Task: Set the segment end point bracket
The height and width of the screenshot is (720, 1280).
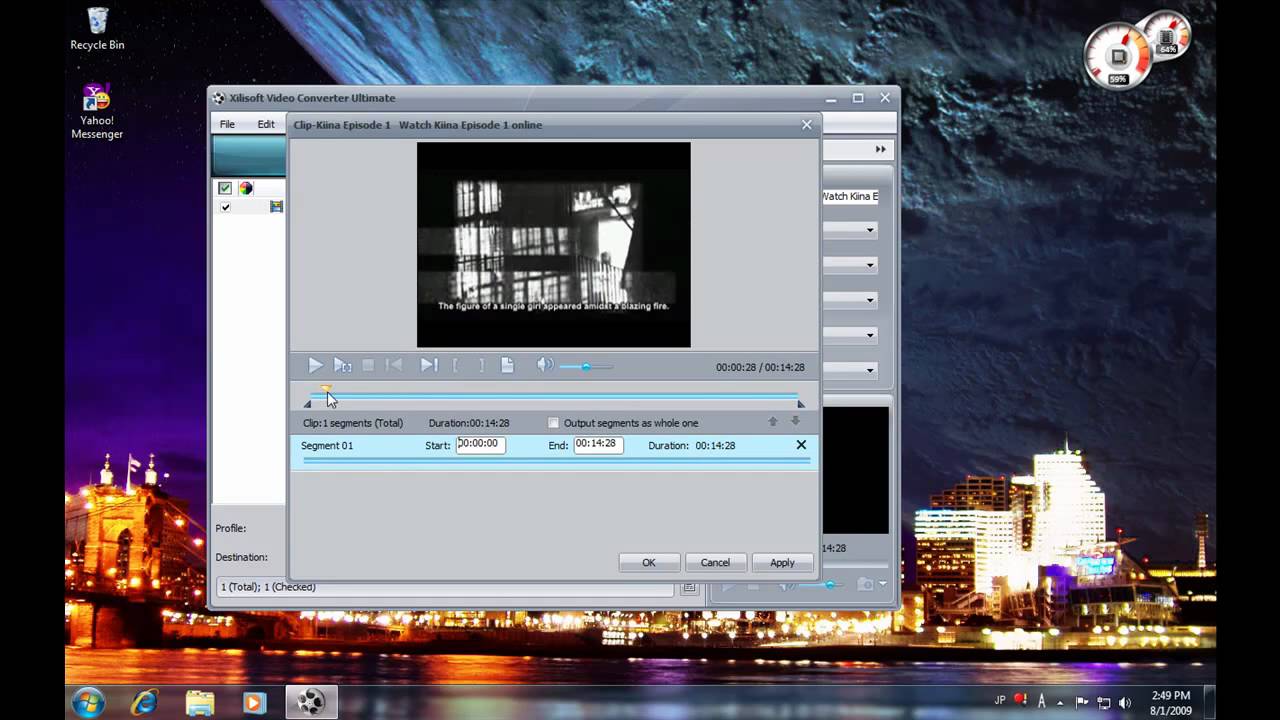Action: pos(481,366)
